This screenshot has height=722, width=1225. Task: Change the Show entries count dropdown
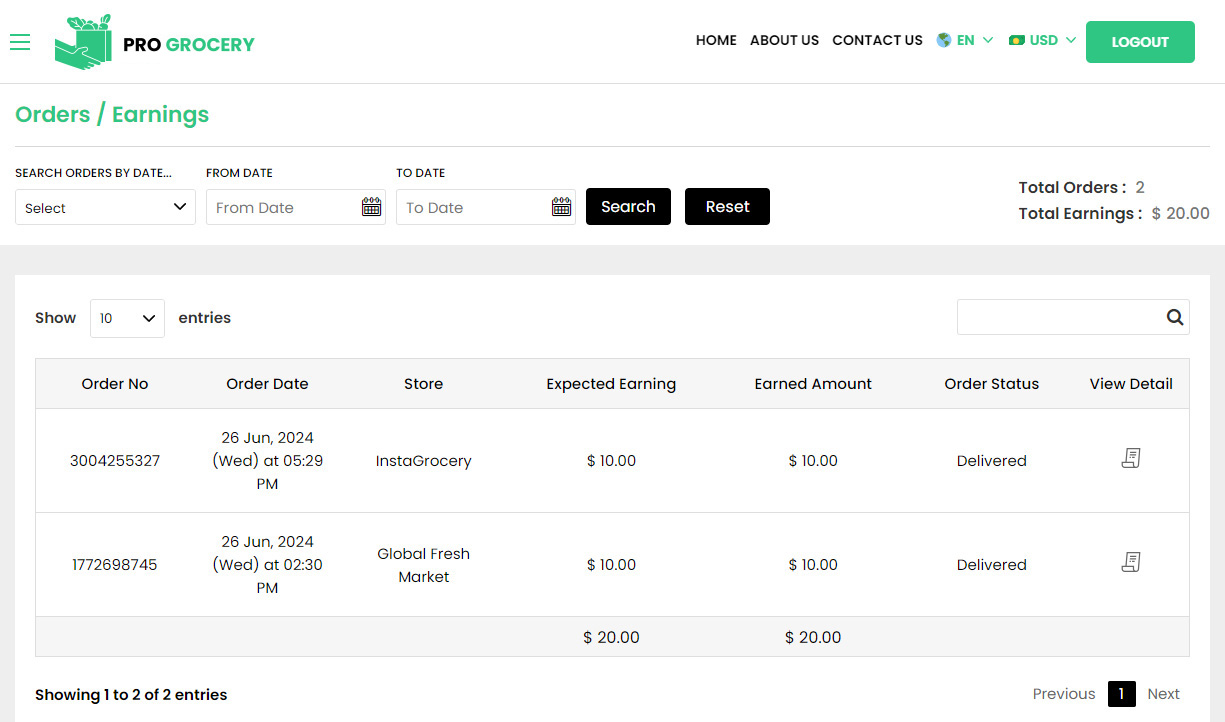pyautogui.click(x=127, y=318)
